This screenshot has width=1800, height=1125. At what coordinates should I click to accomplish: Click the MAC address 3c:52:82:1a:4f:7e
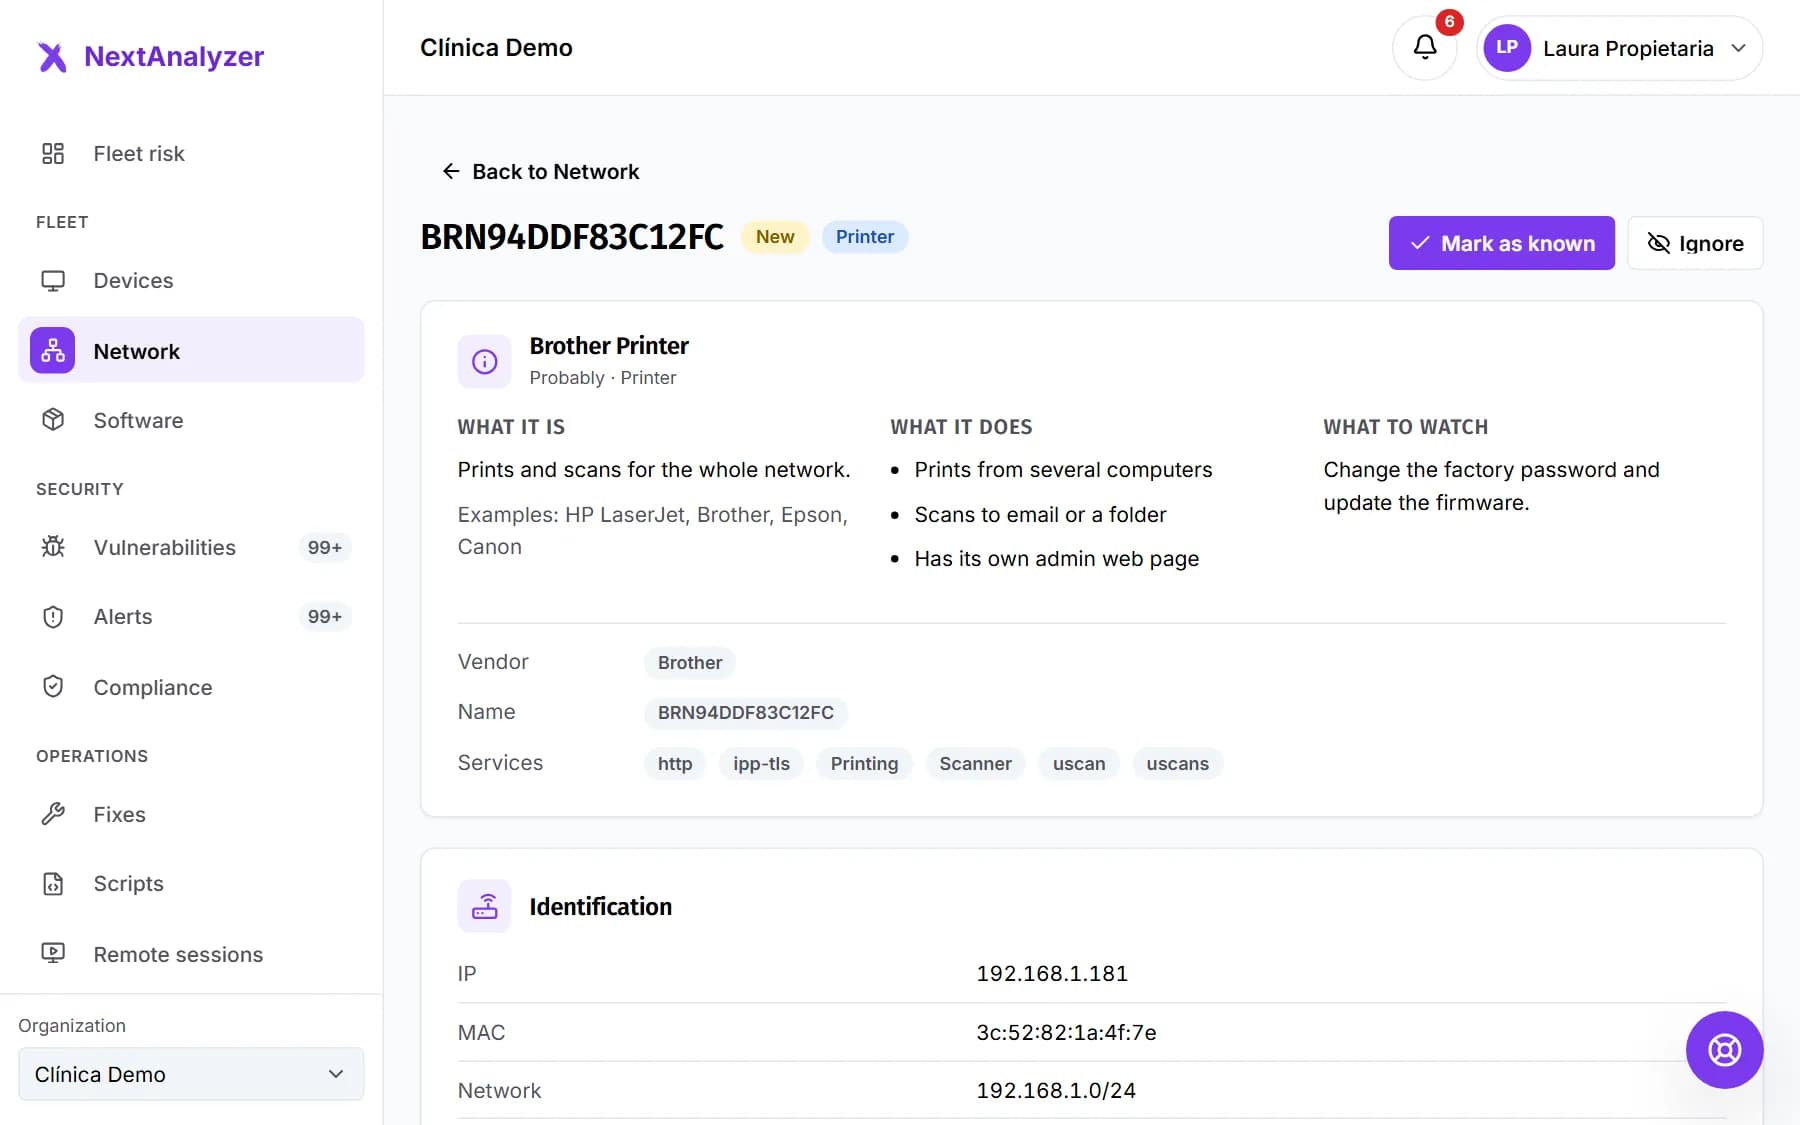[x=1066, y=1033]
